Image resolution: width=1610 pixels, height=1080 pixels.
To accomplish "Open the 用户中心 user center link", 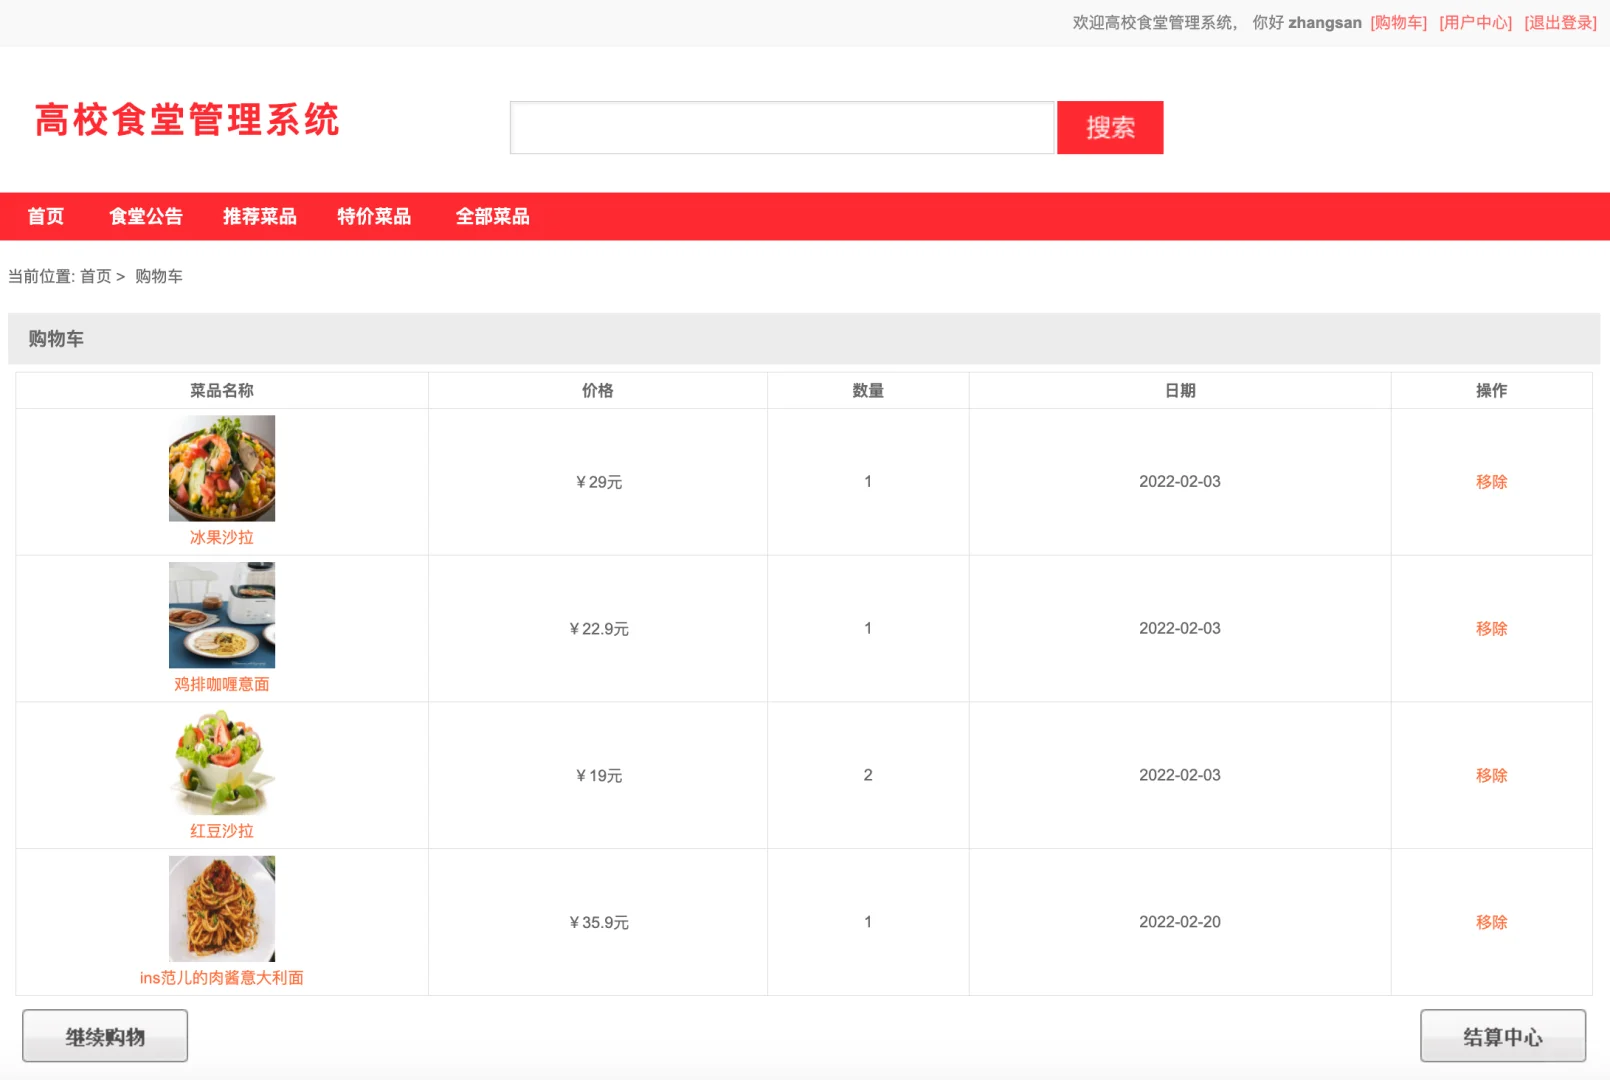I will (x=1474, y=22).
